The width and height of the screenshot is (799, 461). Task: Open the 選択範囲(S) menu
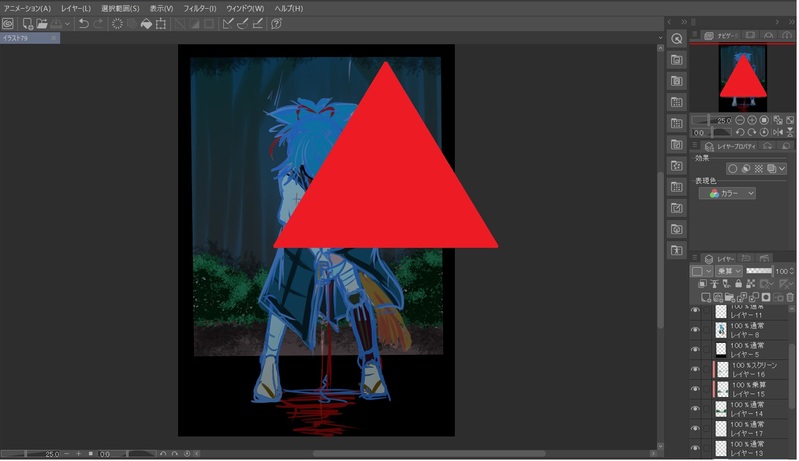(120, 9)
